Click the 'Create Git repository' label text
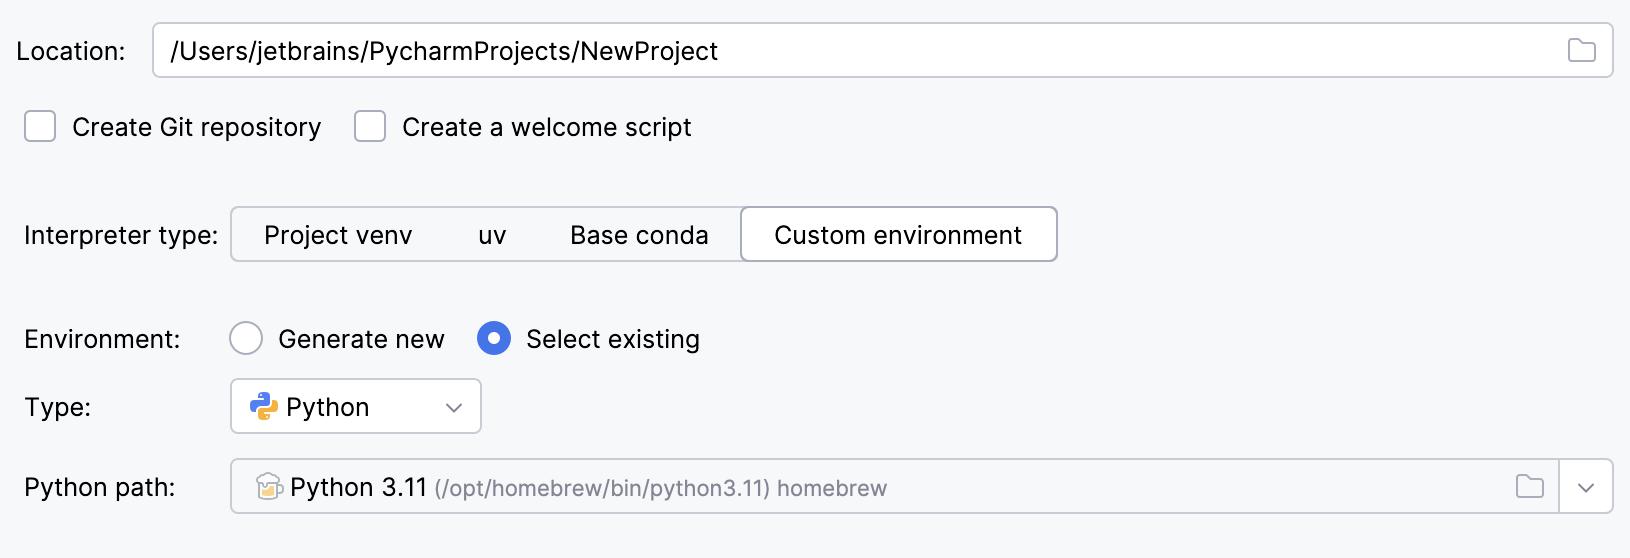The image size is (1630, 558). (x=196, y=128)
